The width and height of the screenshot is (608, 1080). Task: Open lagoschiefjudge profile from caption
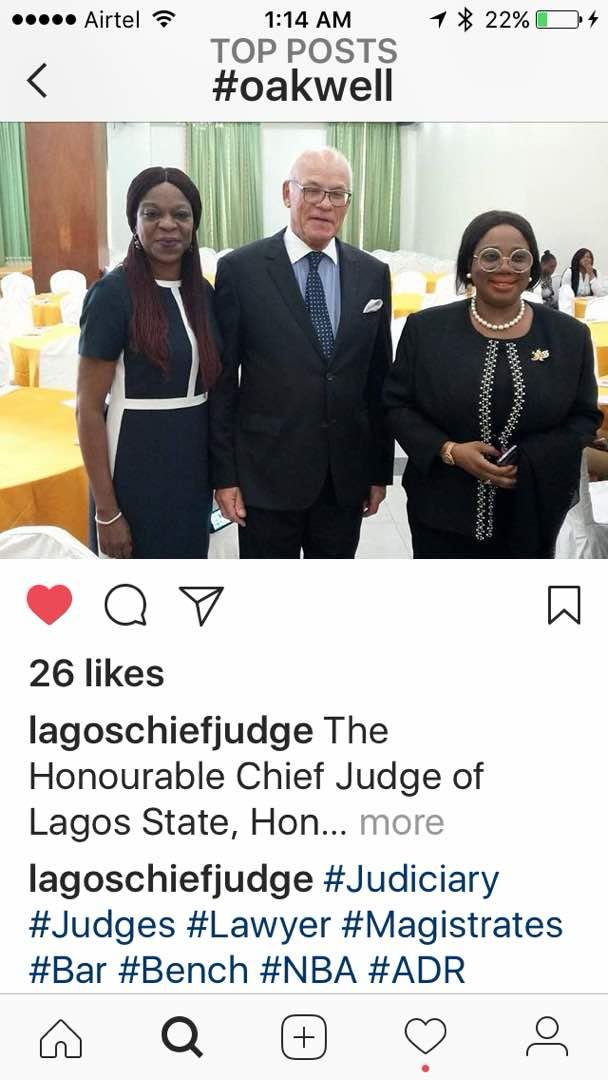(x=171, y=733)
